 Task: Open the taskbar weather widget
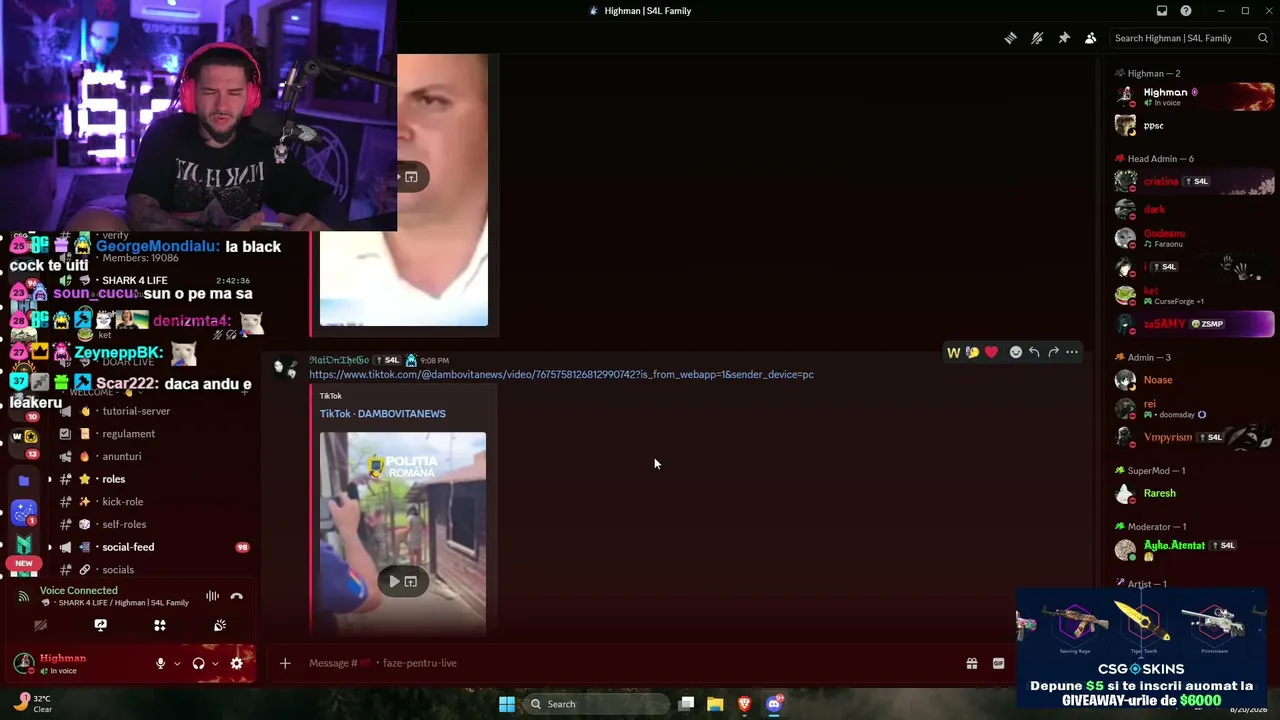[x=32, y=704]
